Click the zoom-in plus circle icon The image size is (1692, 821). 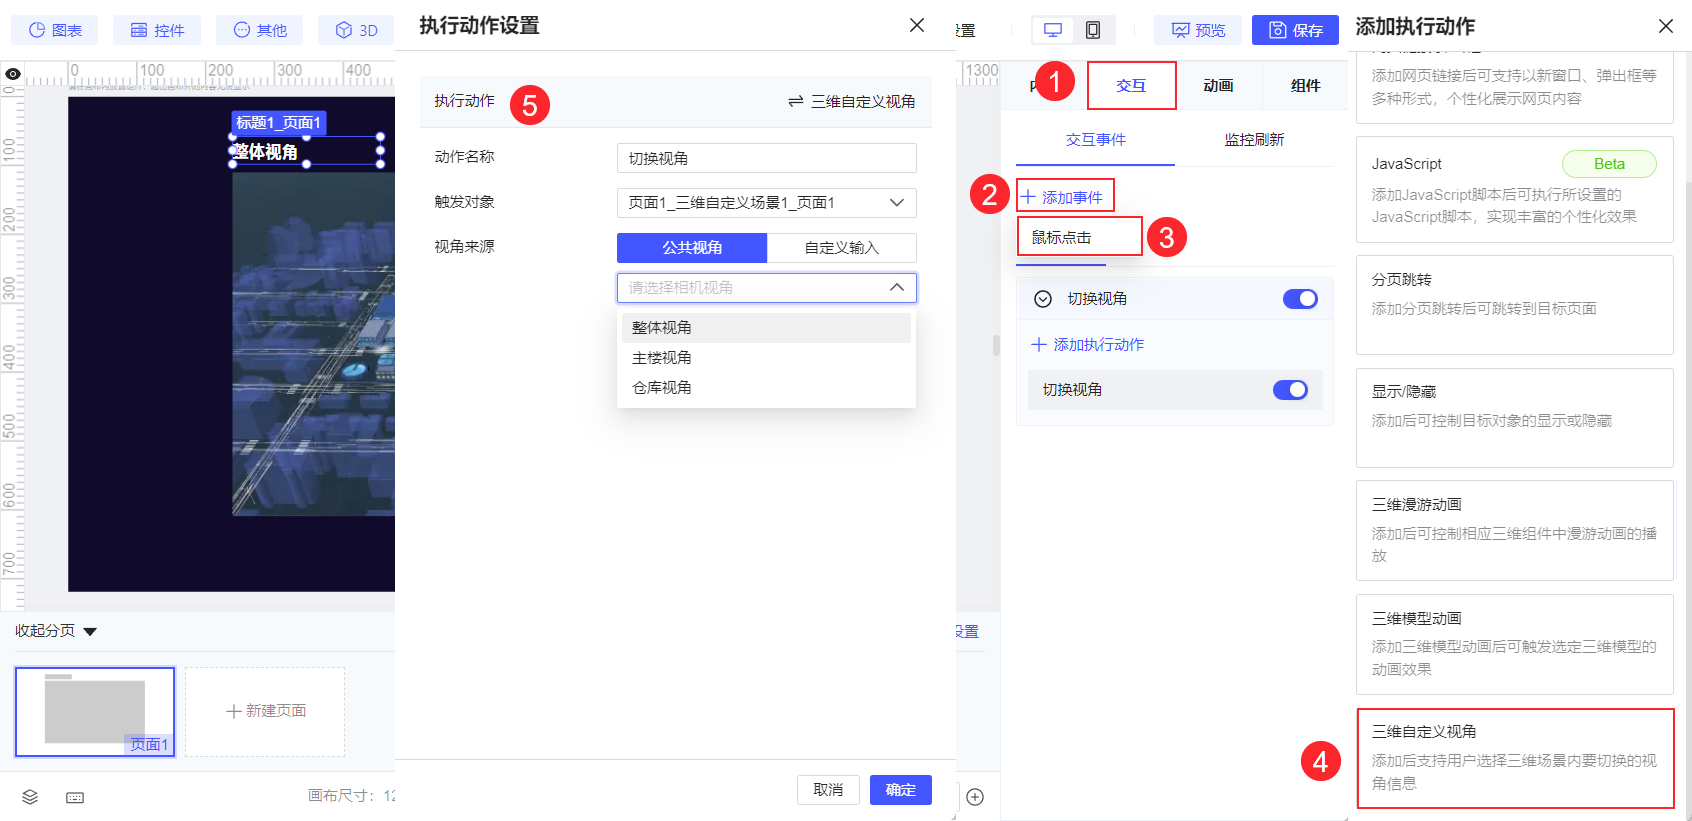coord(975,797)
